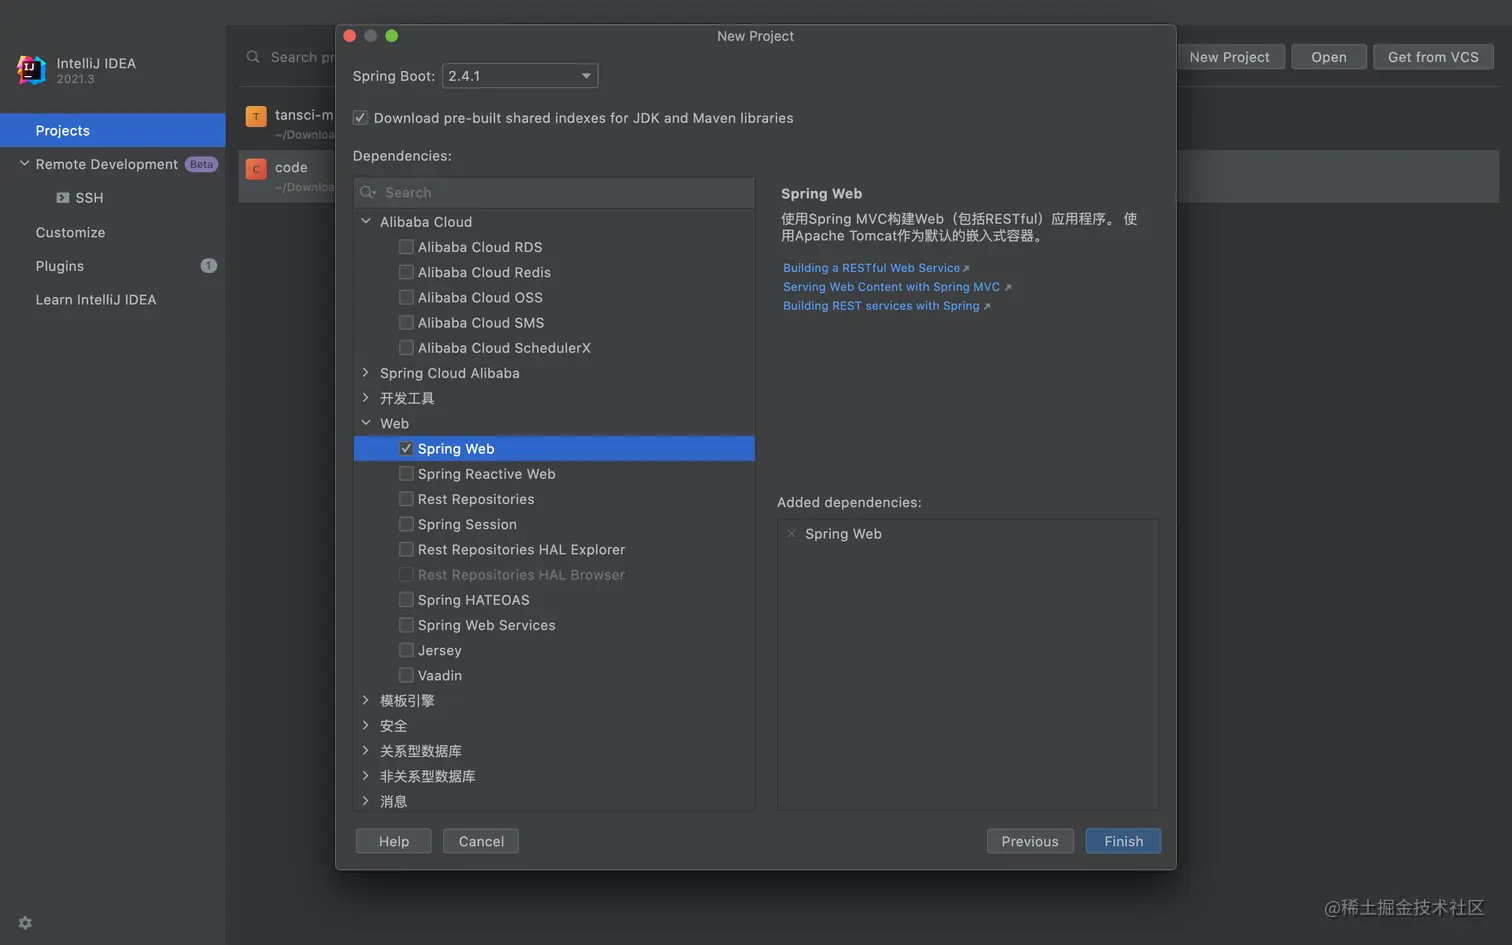Check Alibaba Cloud SMS dependency
Screen dimensions: 1512x945
pos(406,322)
